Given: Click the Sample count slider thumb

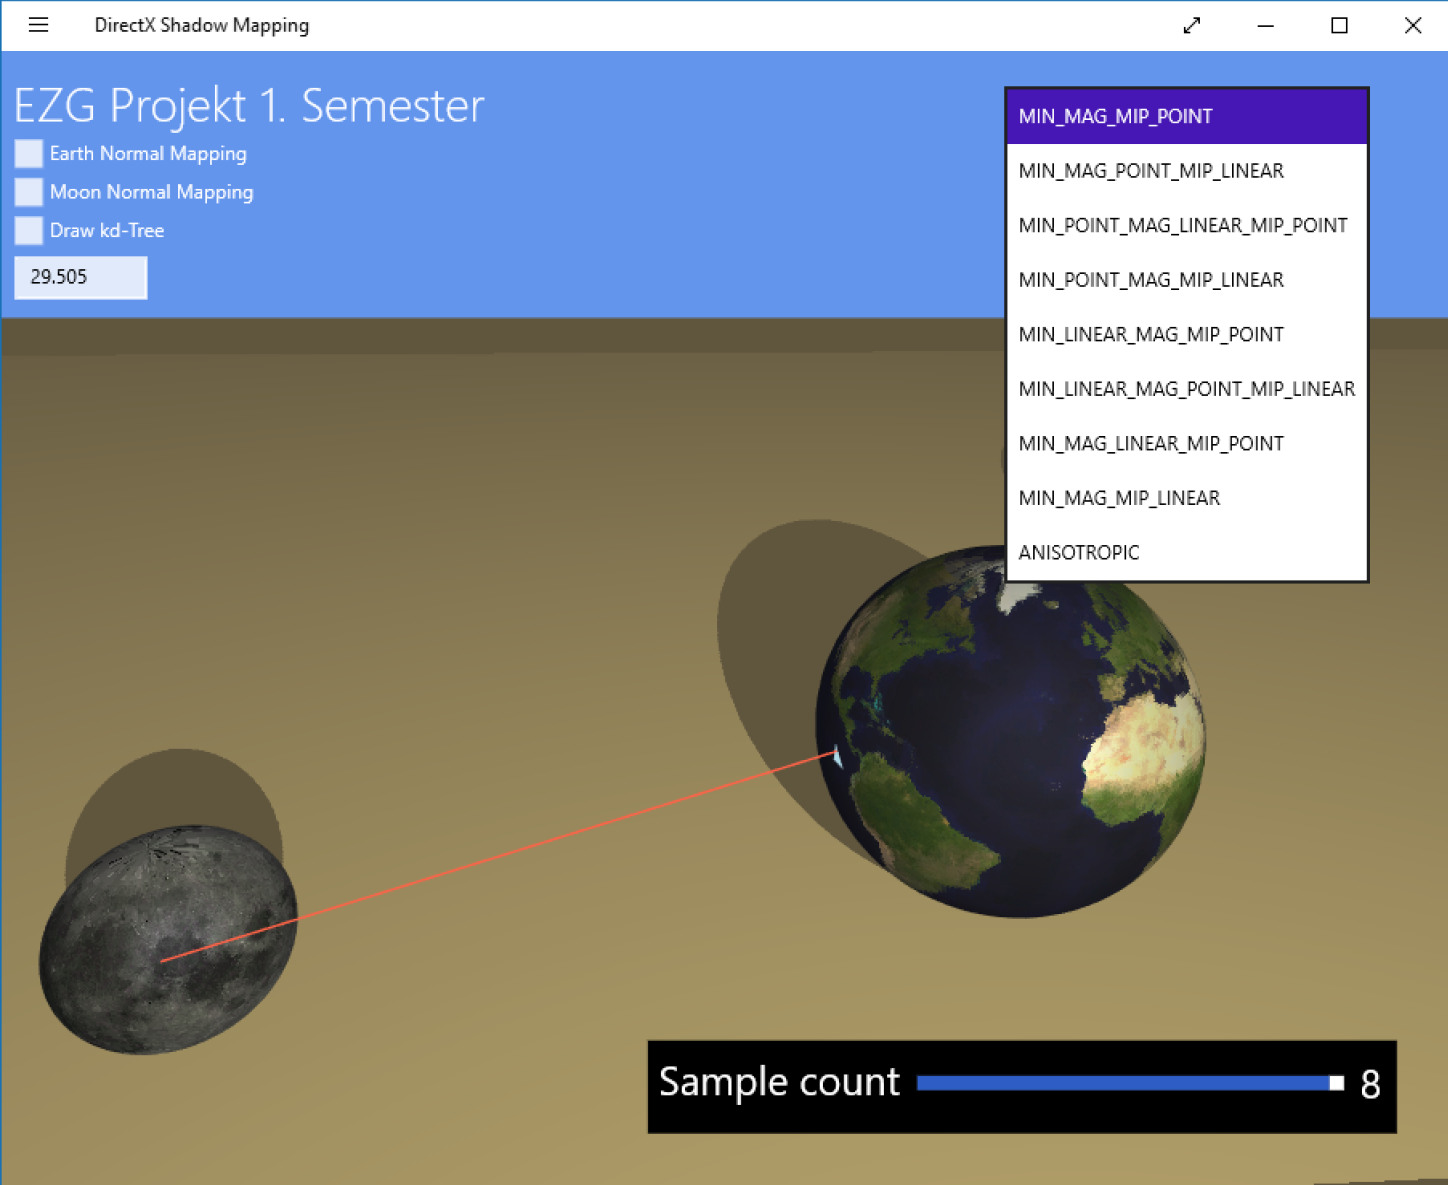Looking at the screenshot, I should 1336,1083.
